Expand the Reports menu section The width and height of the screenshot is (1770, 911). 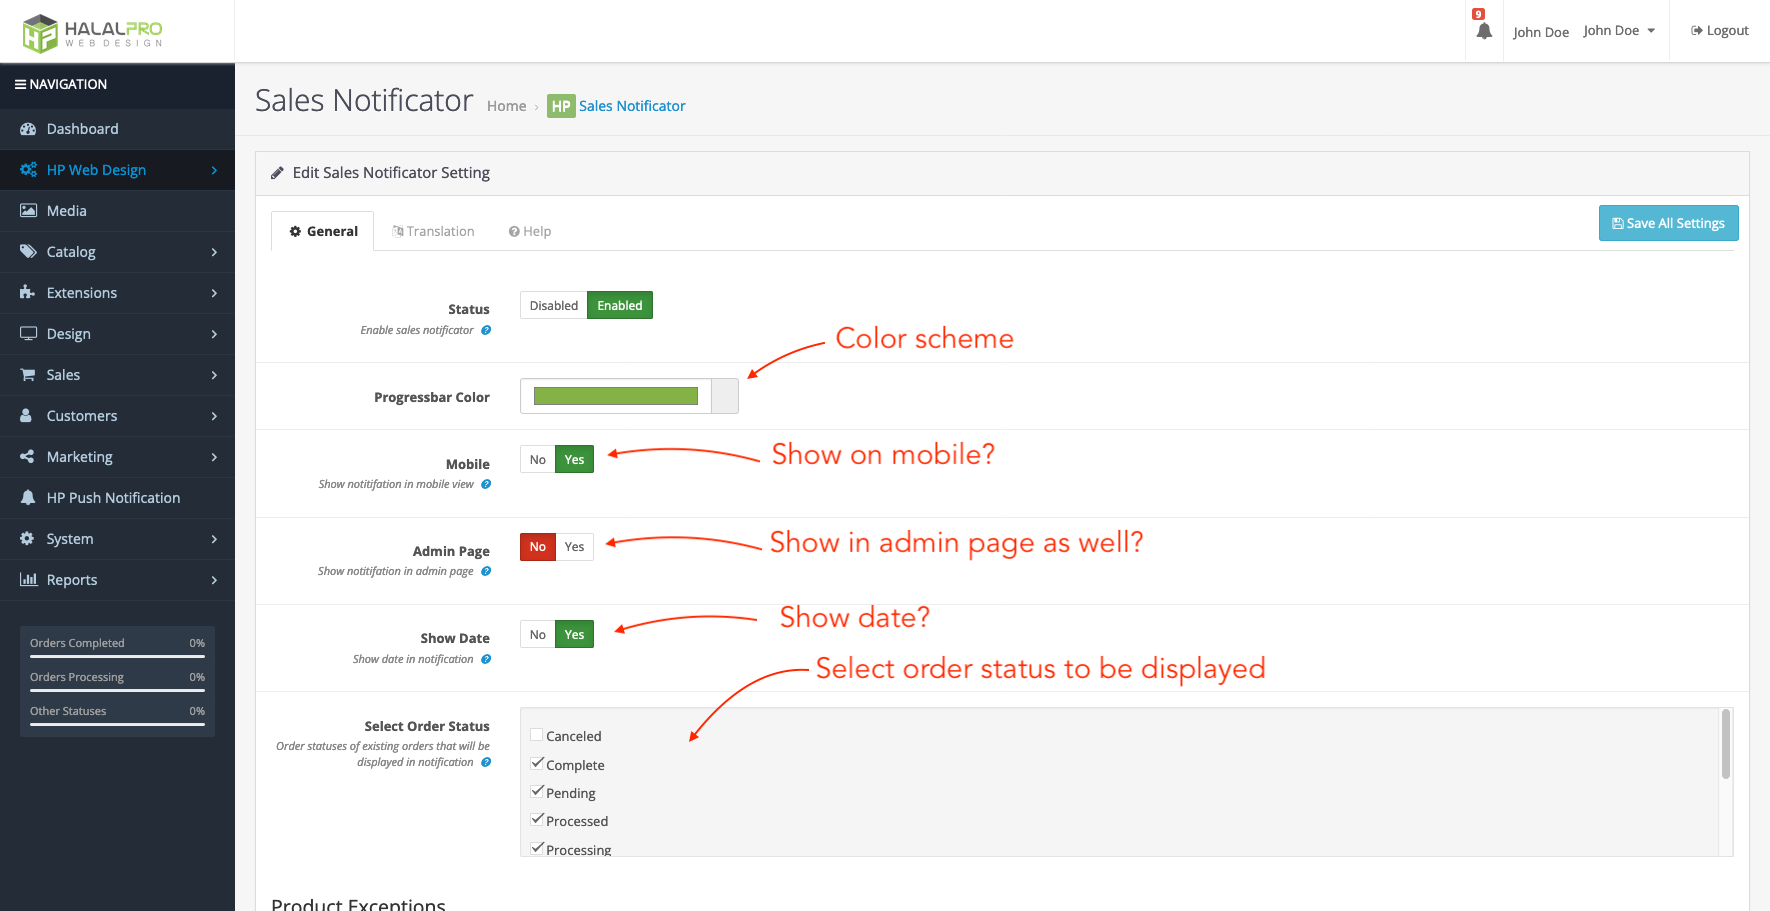click(117, 580)
